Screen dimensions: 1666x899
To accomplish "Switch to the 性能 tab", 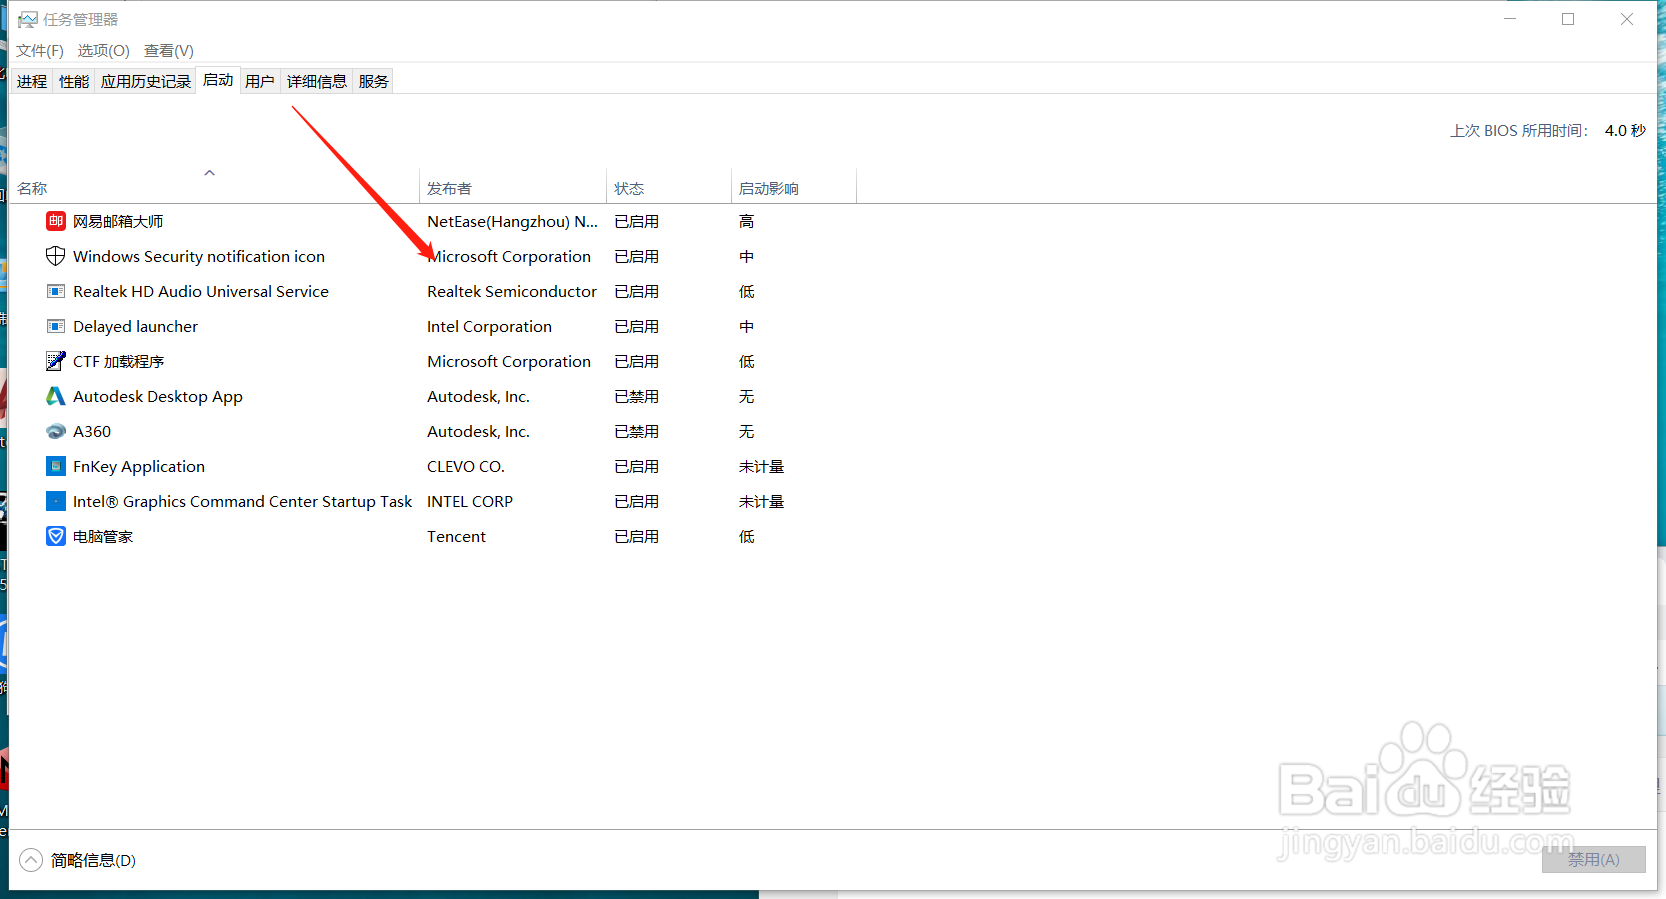I will click(74, 81).
